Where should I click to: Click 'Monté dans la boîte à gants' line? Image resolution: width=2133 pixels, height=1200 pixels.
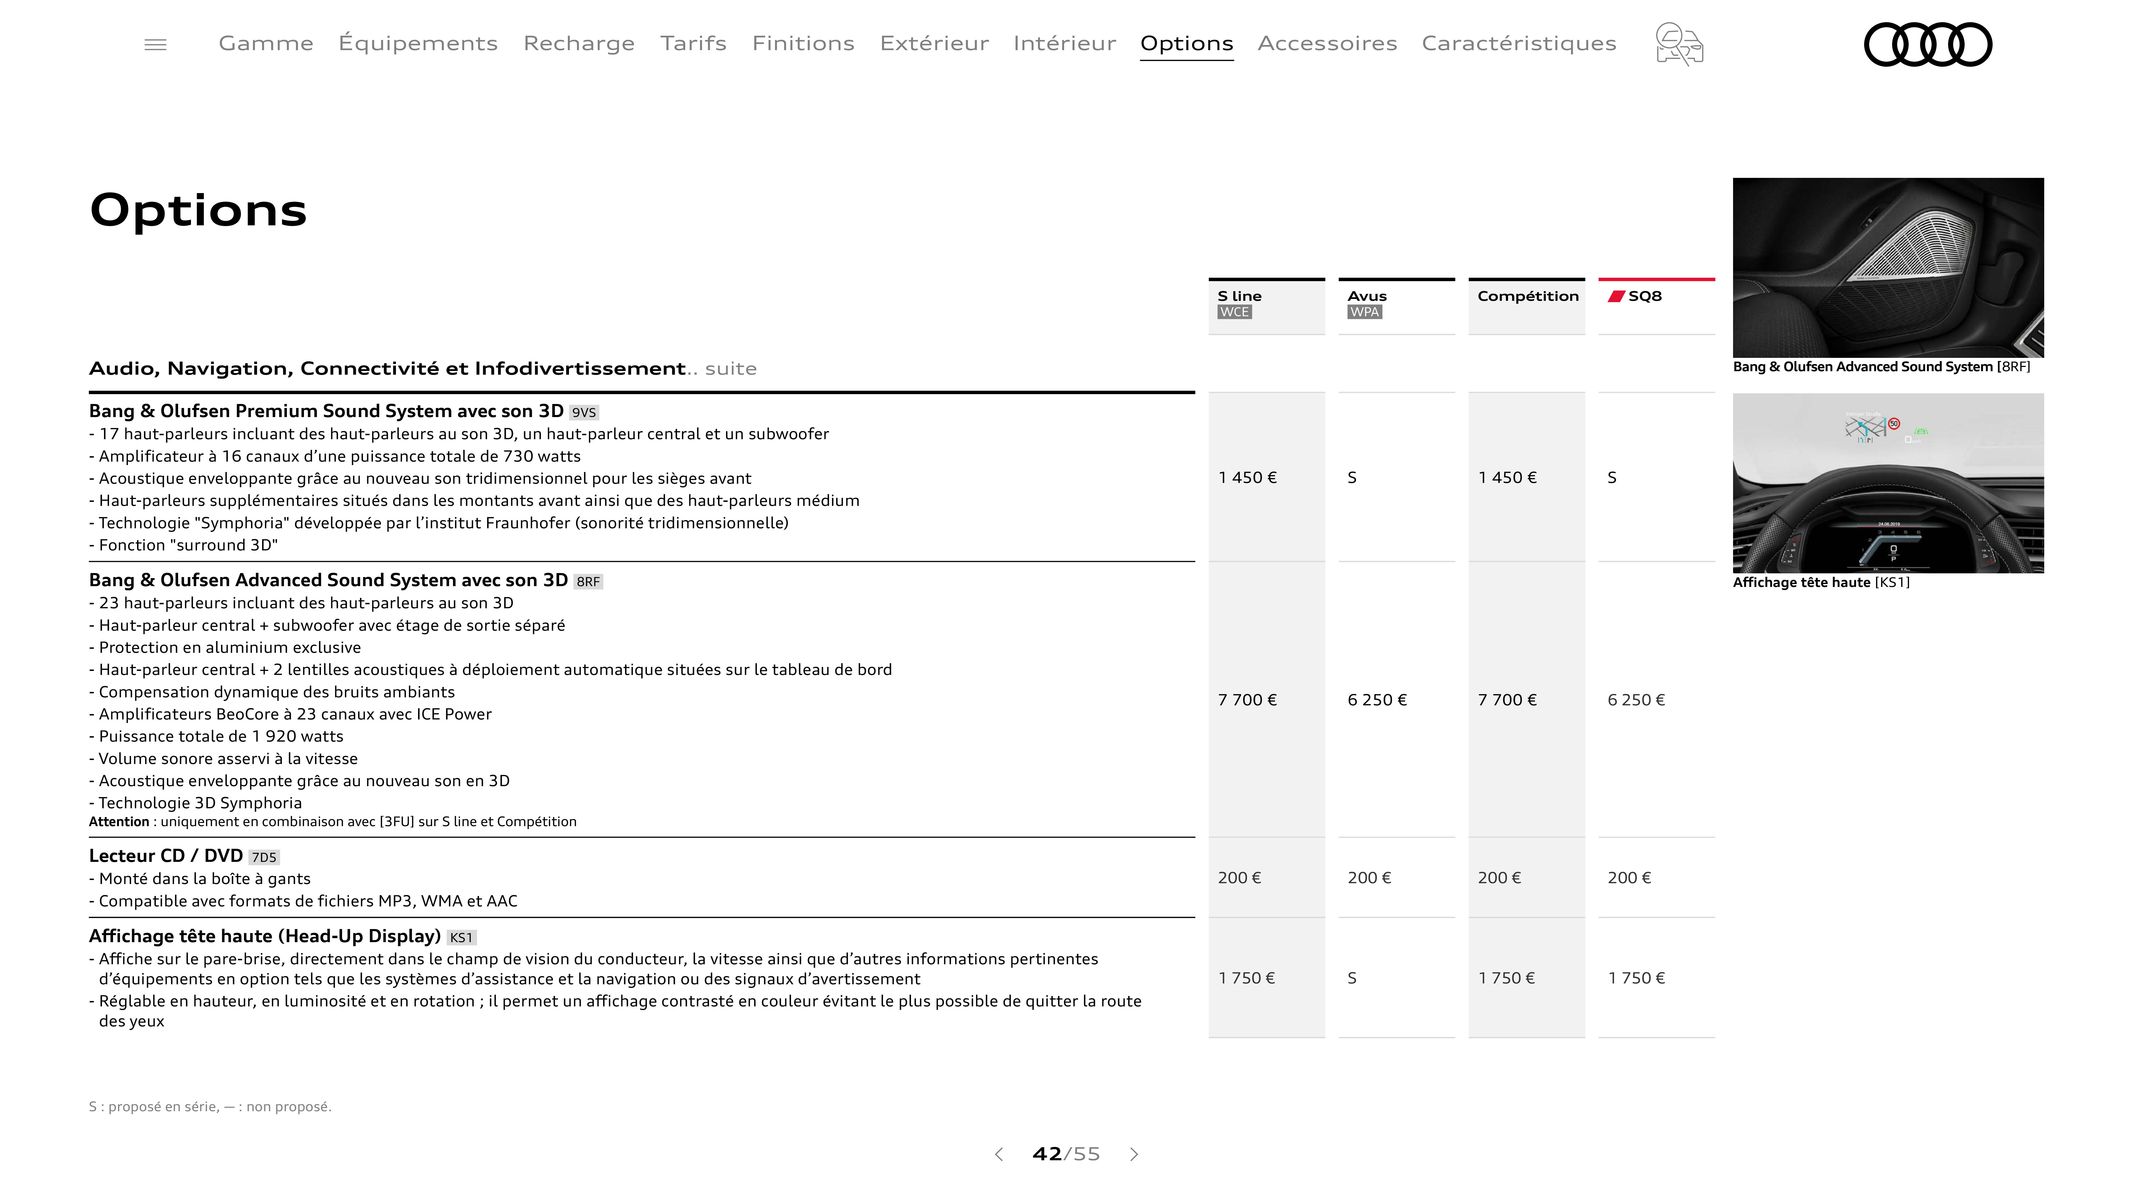200,878
